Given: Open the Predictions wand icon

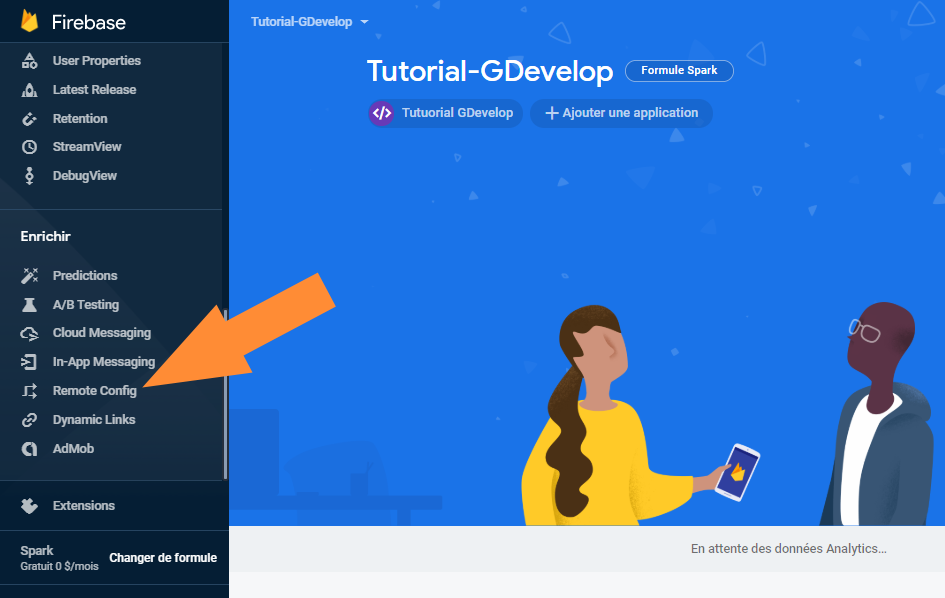Looking at the screenshot, I should pos(30,276).
